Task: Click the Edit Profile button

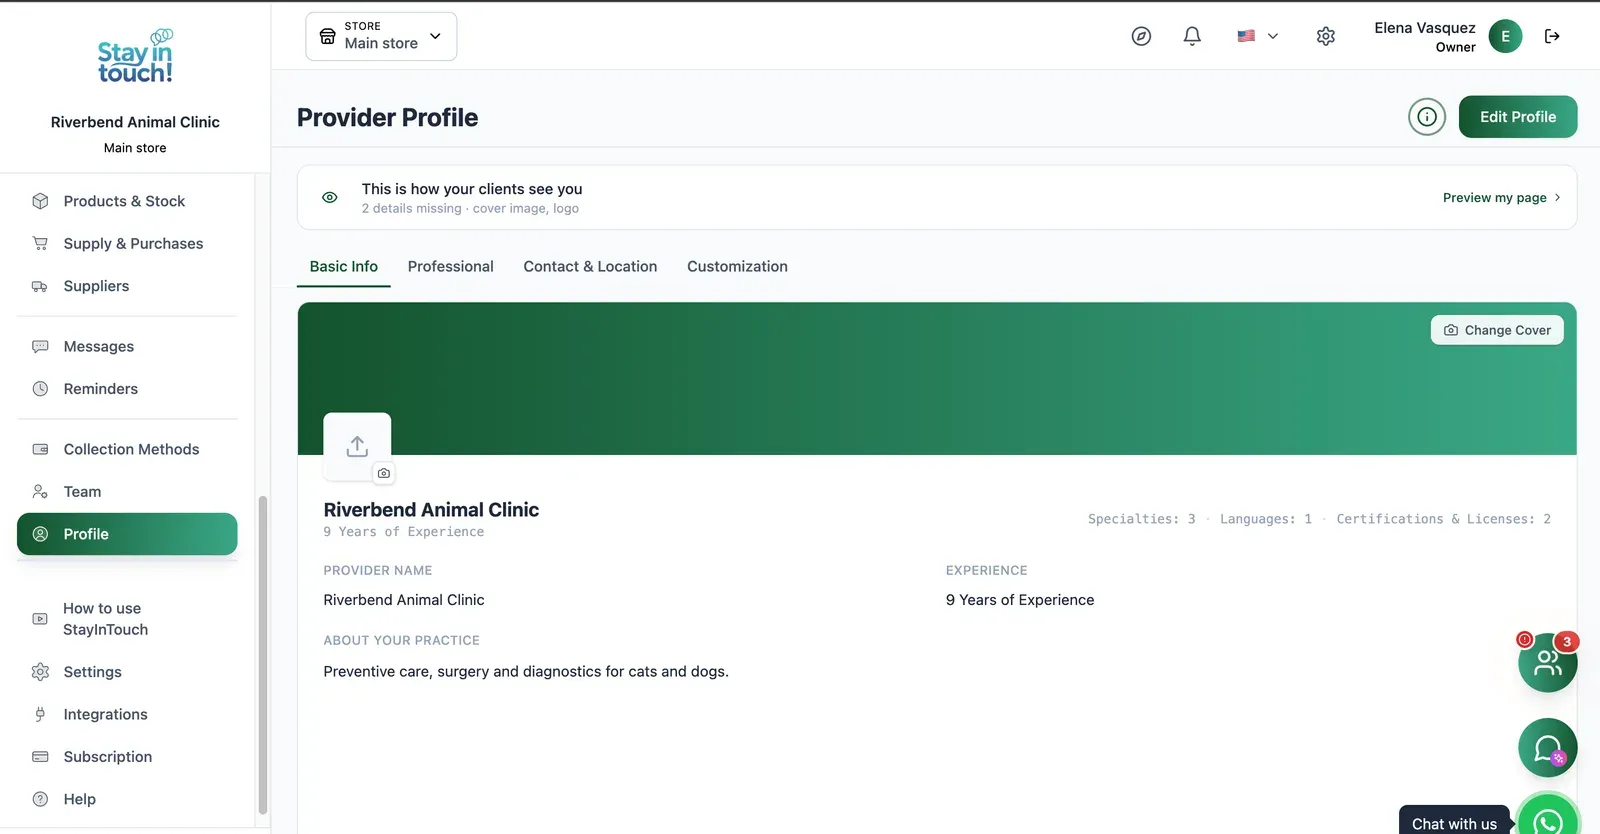Action: (1518, 117)
